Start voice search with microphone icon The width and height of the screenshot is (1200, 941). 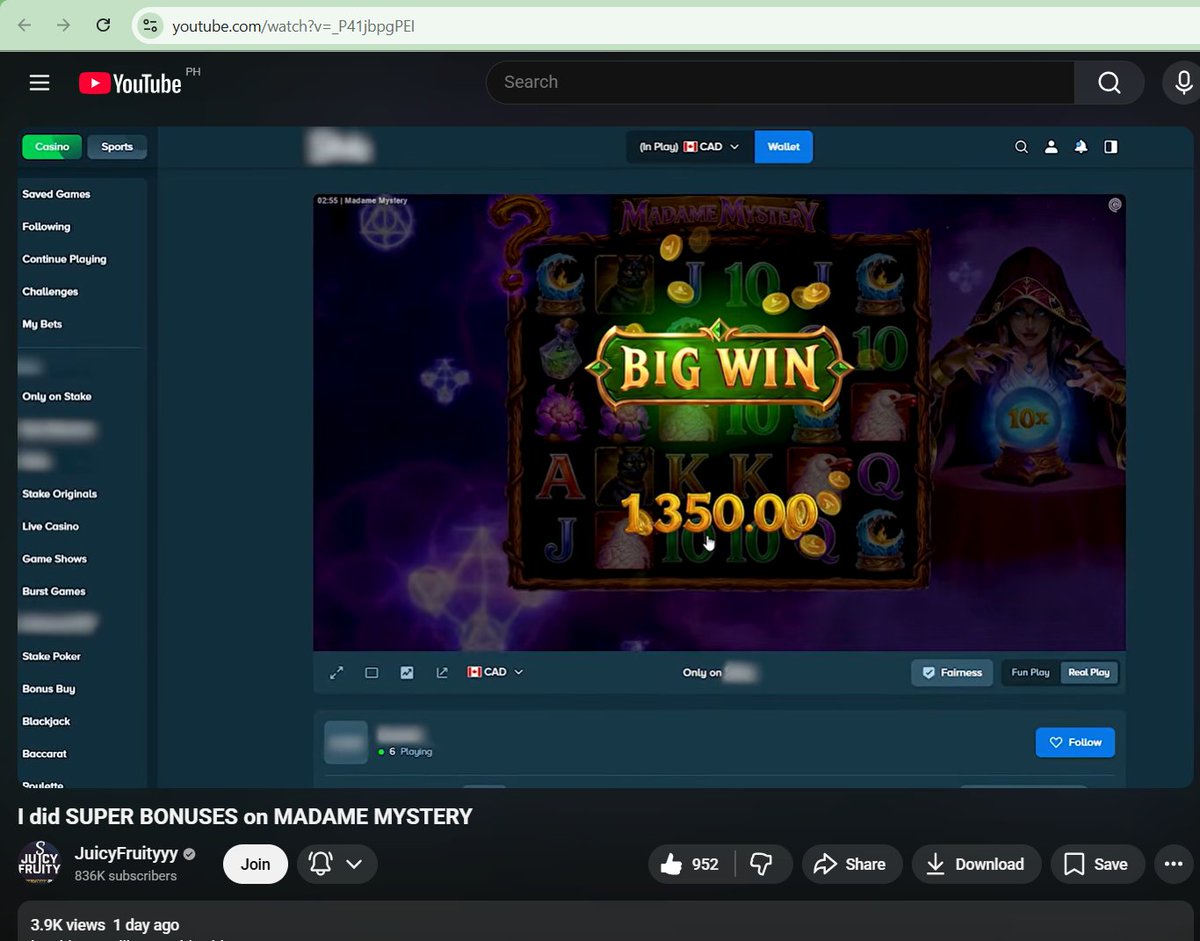coord(1183,82)
